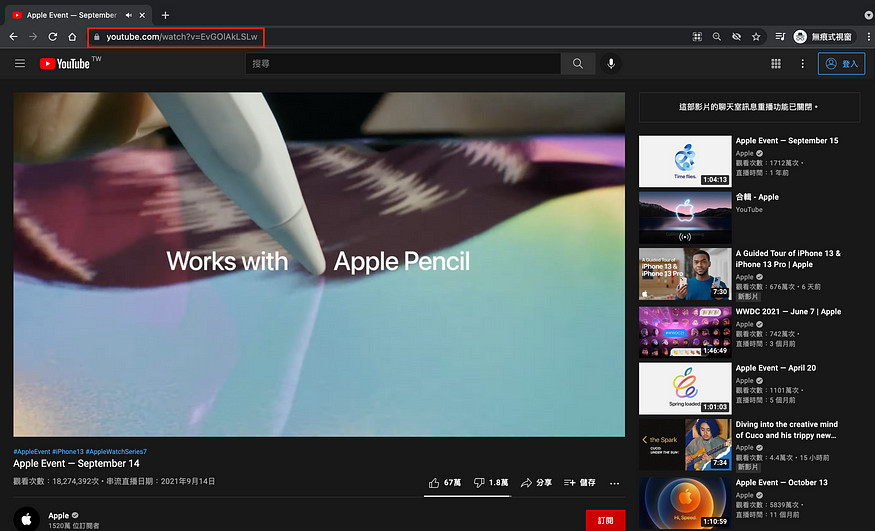Open the #iPhone13 hashtag link

(x=68, y=452)
